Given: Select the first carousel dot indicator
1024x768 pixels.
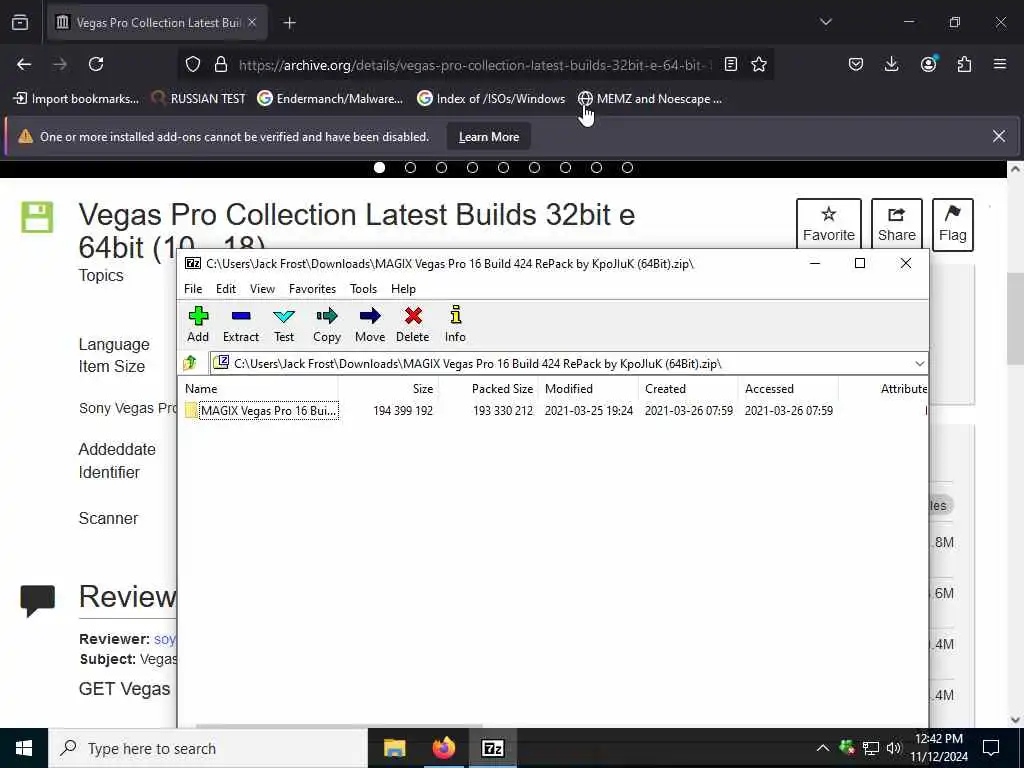Looking at the screenshot, I should (379, 168).
